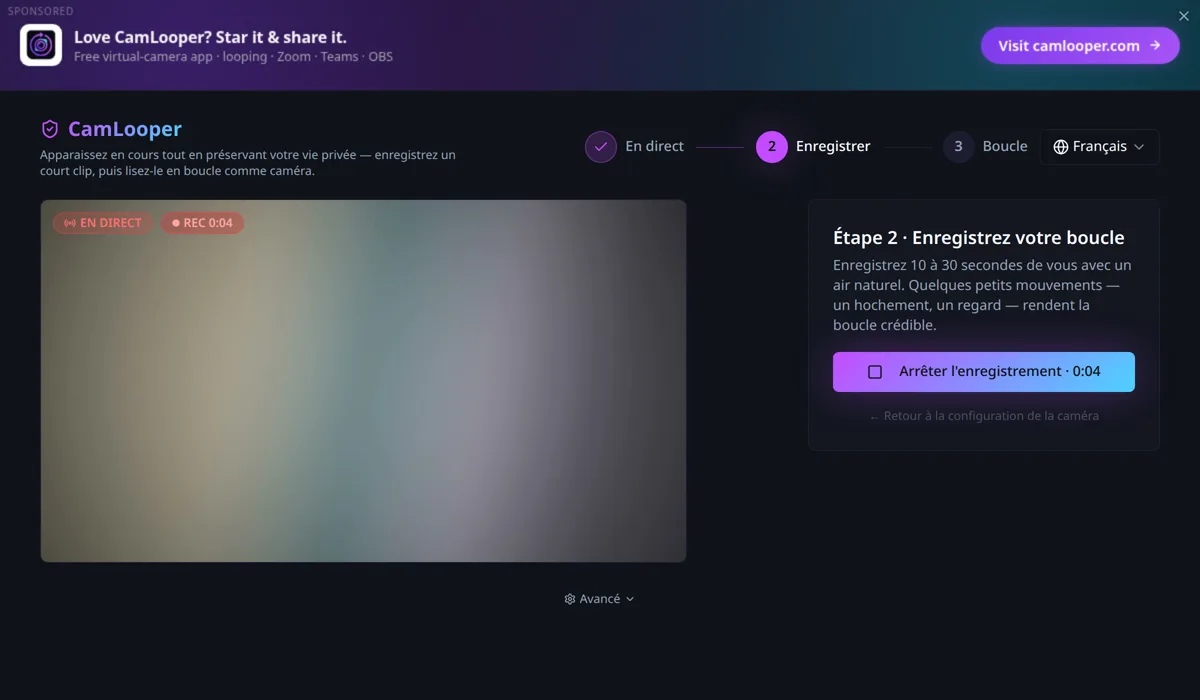Viewport: 1200px width, 700px height.
Task: Visit camlooper.com via banner button
Action: pos(1080,46)
